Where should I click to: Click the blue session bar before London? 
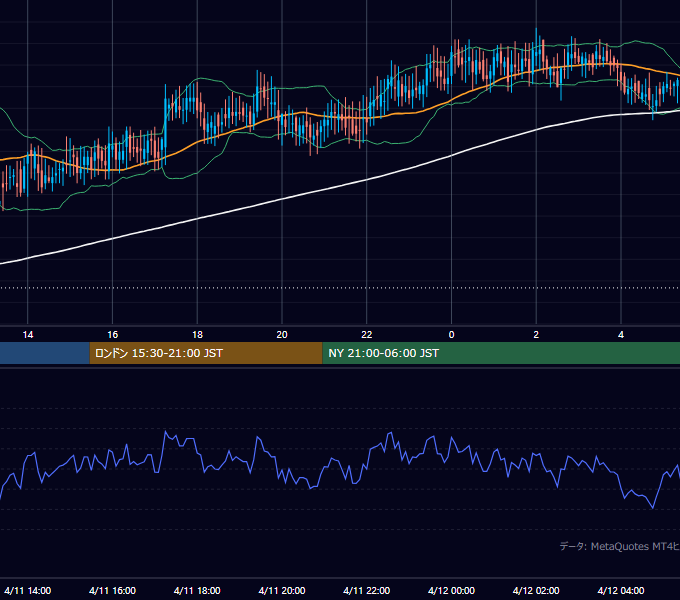point(45,353)
